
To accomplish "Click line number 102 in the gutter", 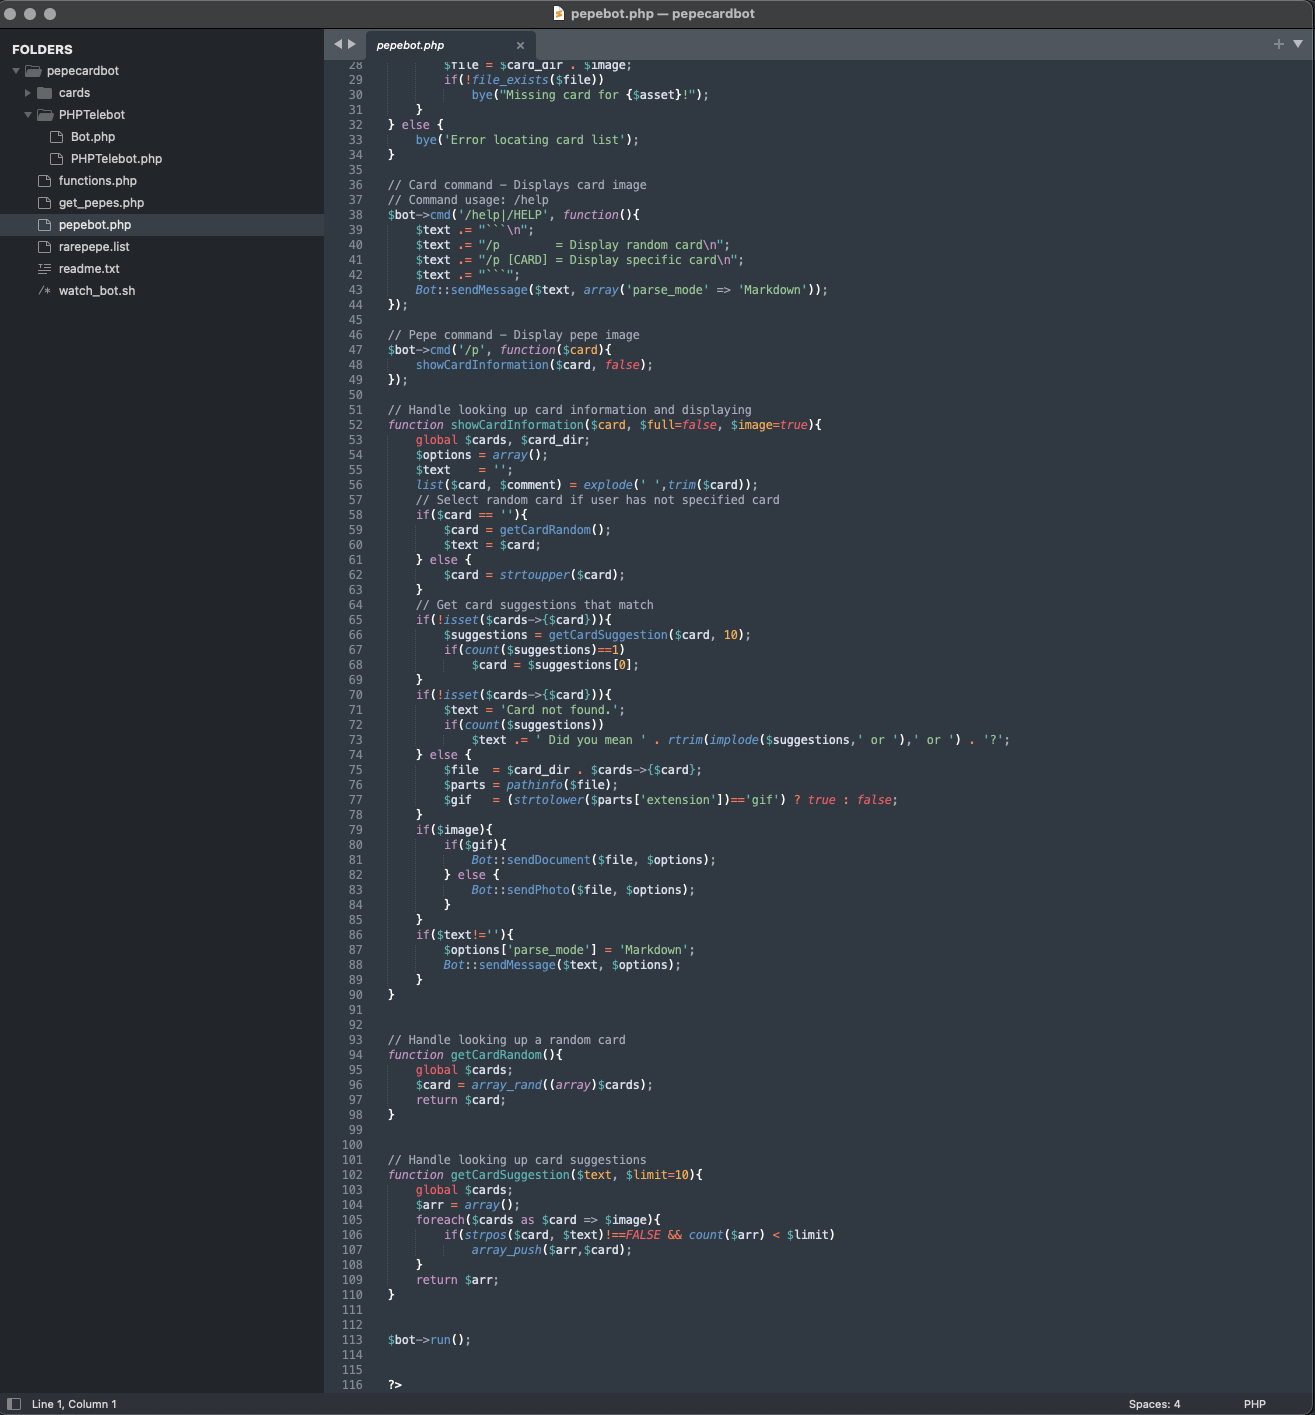I will point(352,1175).
